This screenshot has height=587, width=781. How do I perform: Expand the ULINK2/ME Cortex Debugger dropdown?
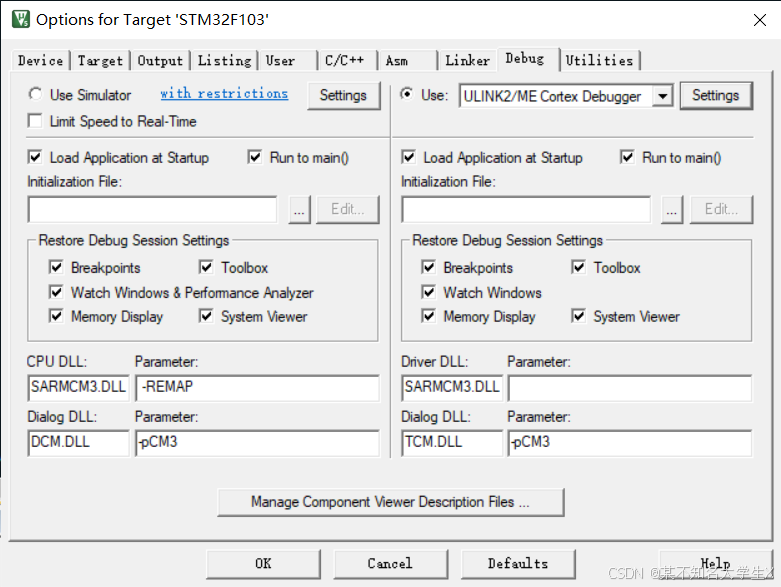point(662,96)
